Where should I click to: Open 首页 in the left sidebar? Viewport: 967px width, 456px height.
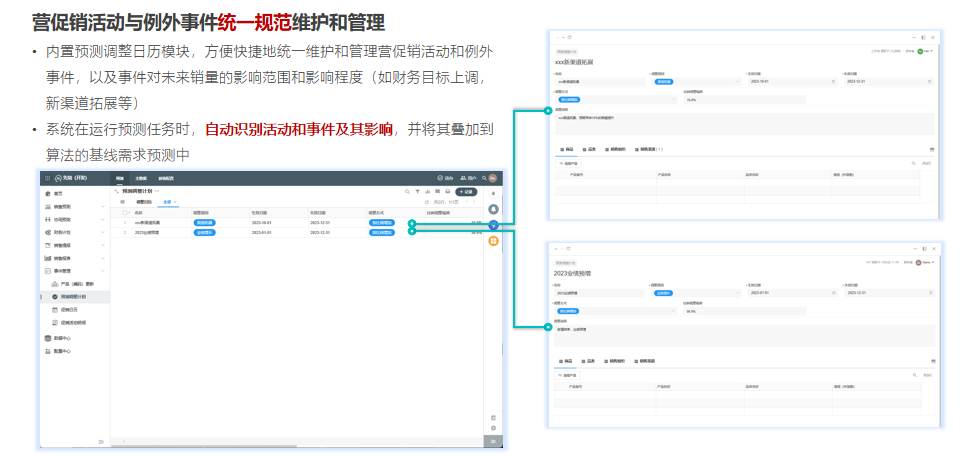[x=75, y=193]
